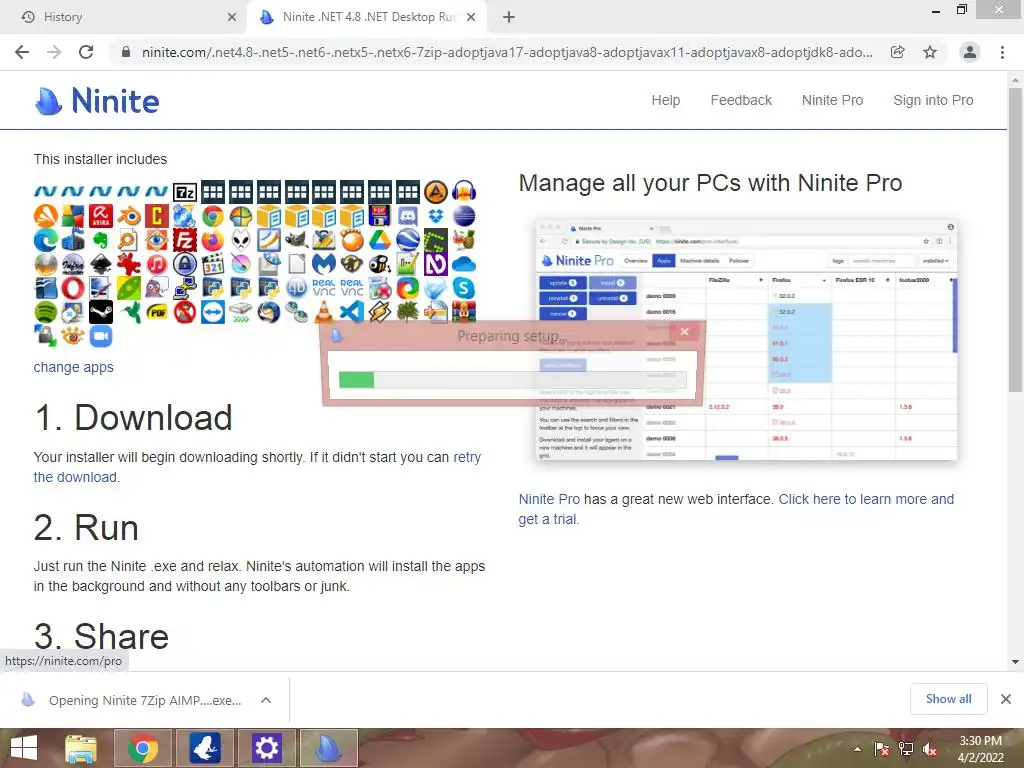This screenshot has height=768, width=1024.
Task: Open Ninite Pro from top navigation
Action: click(832, 100)
